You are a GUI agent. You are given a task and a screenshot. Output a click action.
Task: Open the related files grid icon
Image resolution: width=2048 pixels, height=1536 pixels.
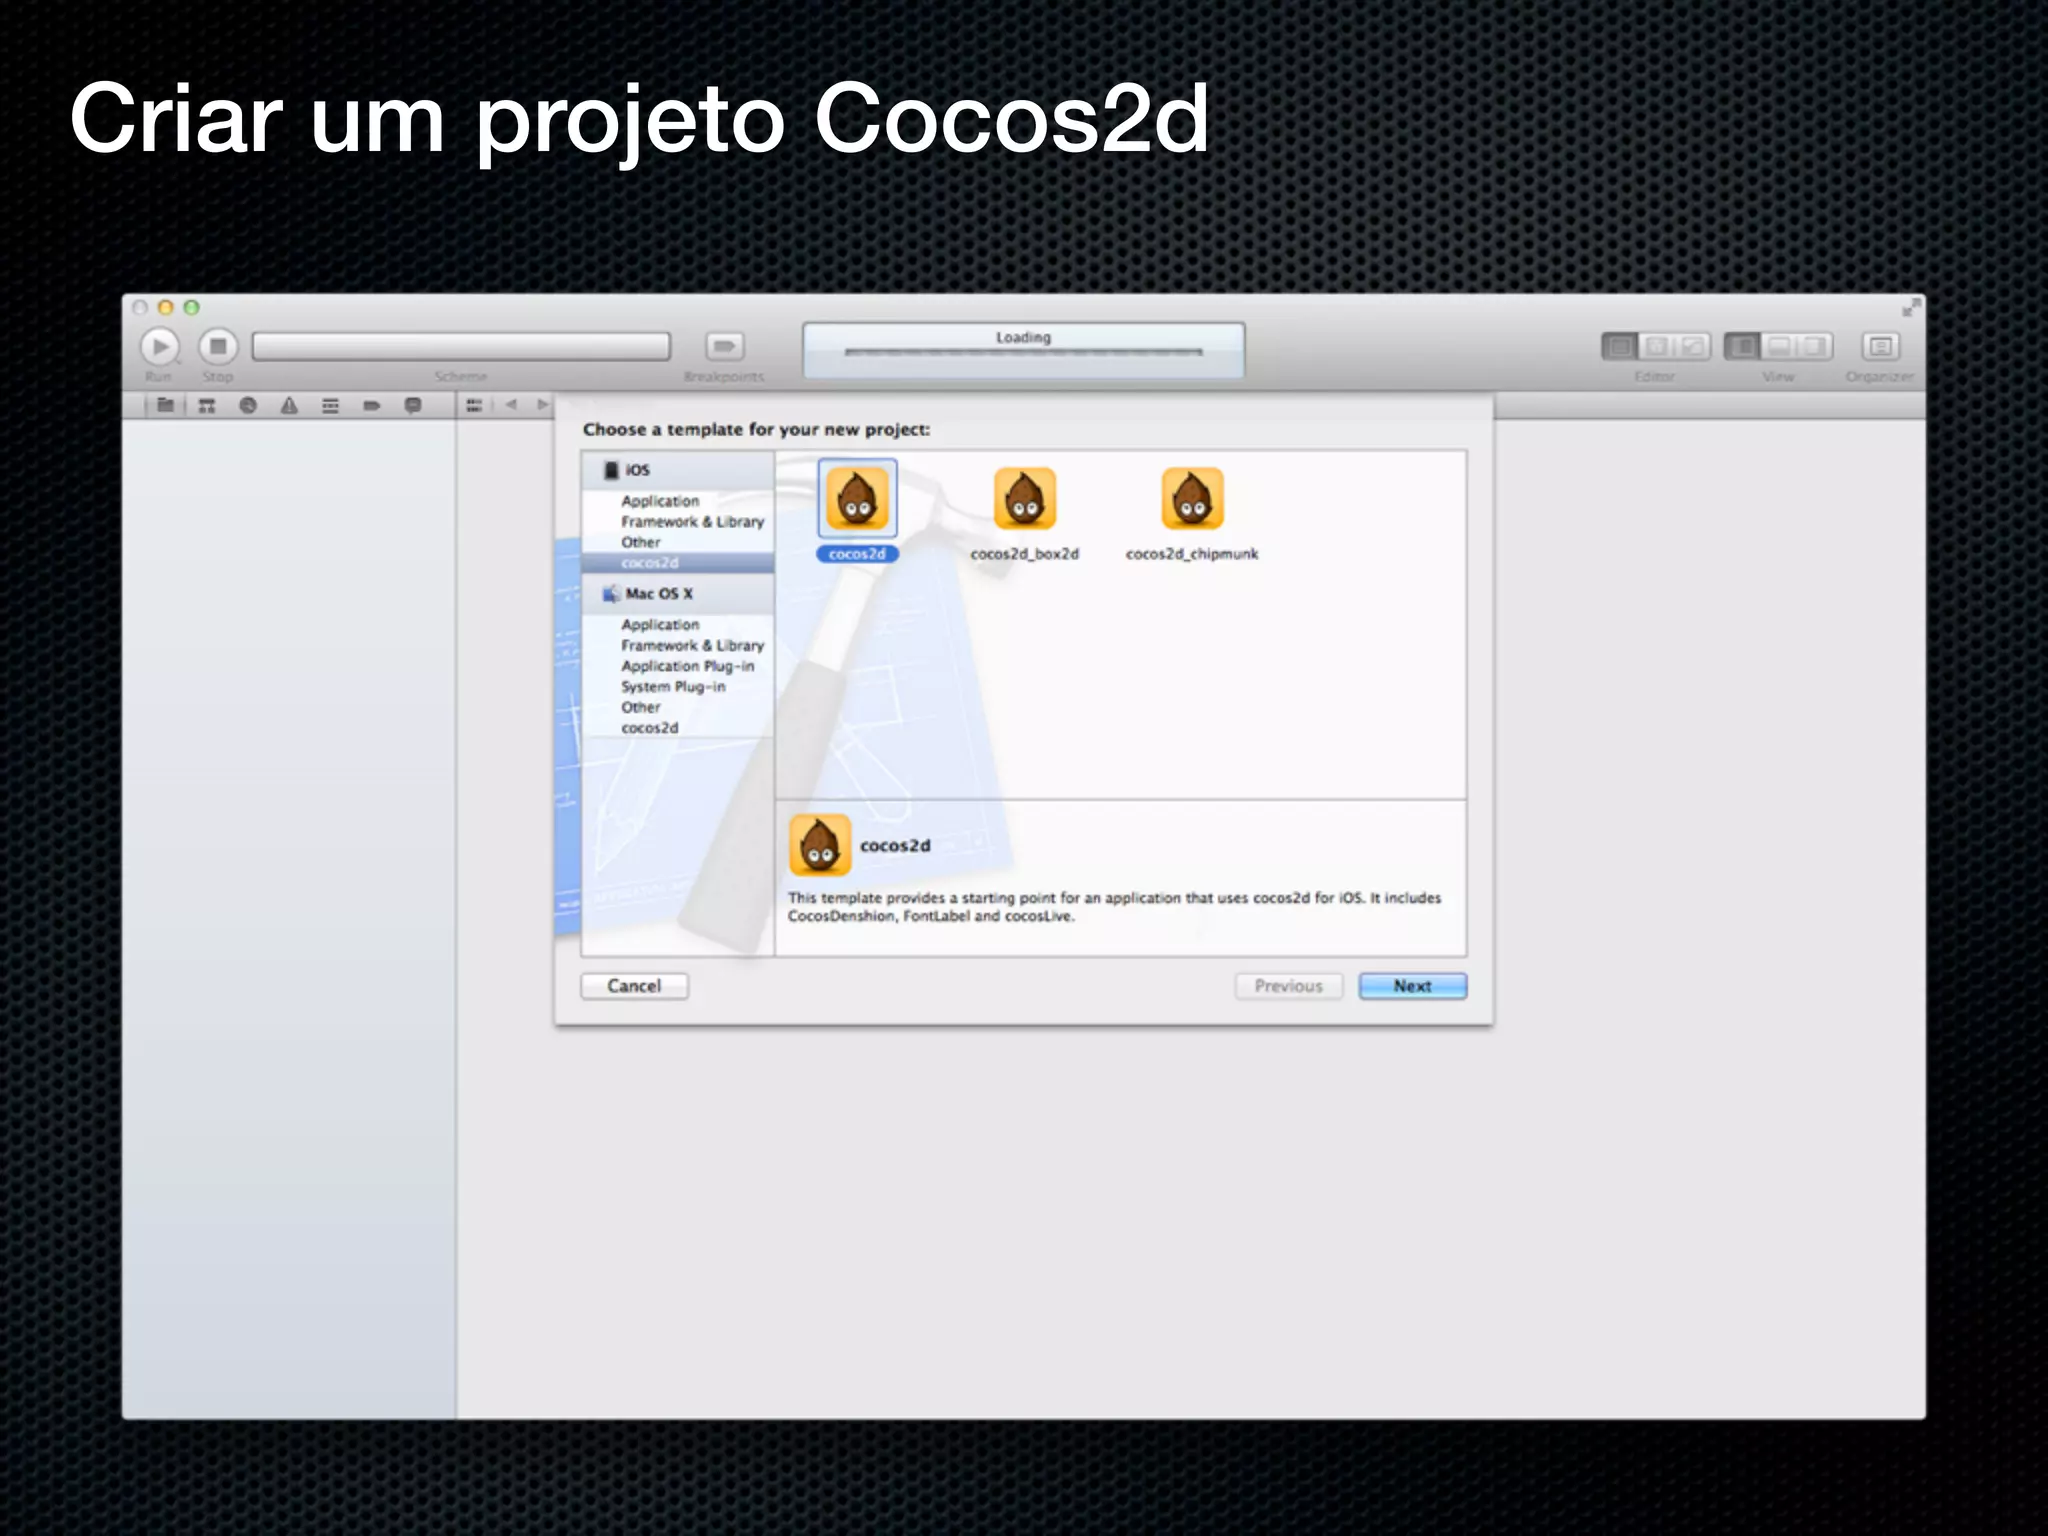pos(474,405)
